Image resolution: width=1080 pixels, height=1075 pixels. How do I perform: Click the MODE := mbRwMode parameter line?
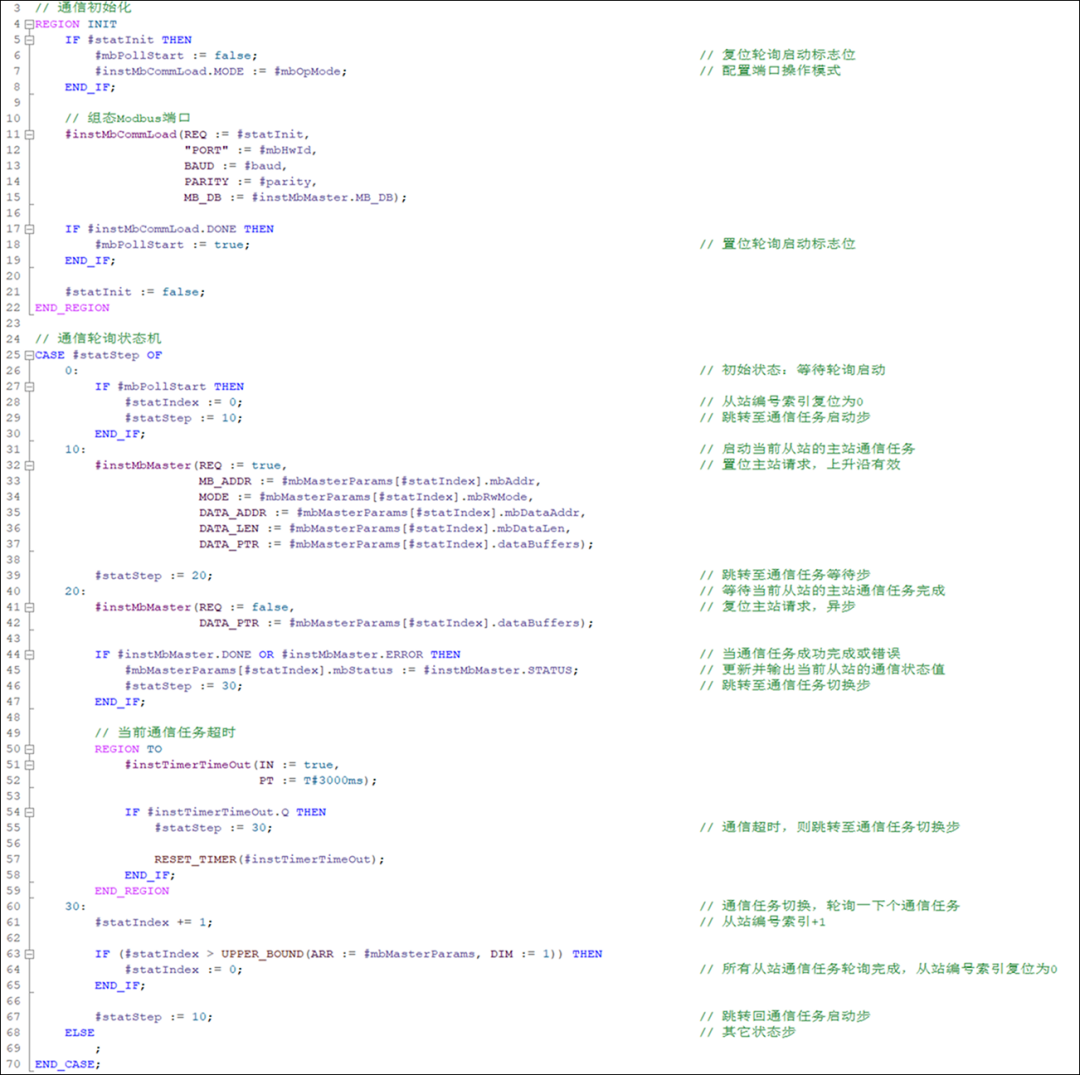pos(366,497)
